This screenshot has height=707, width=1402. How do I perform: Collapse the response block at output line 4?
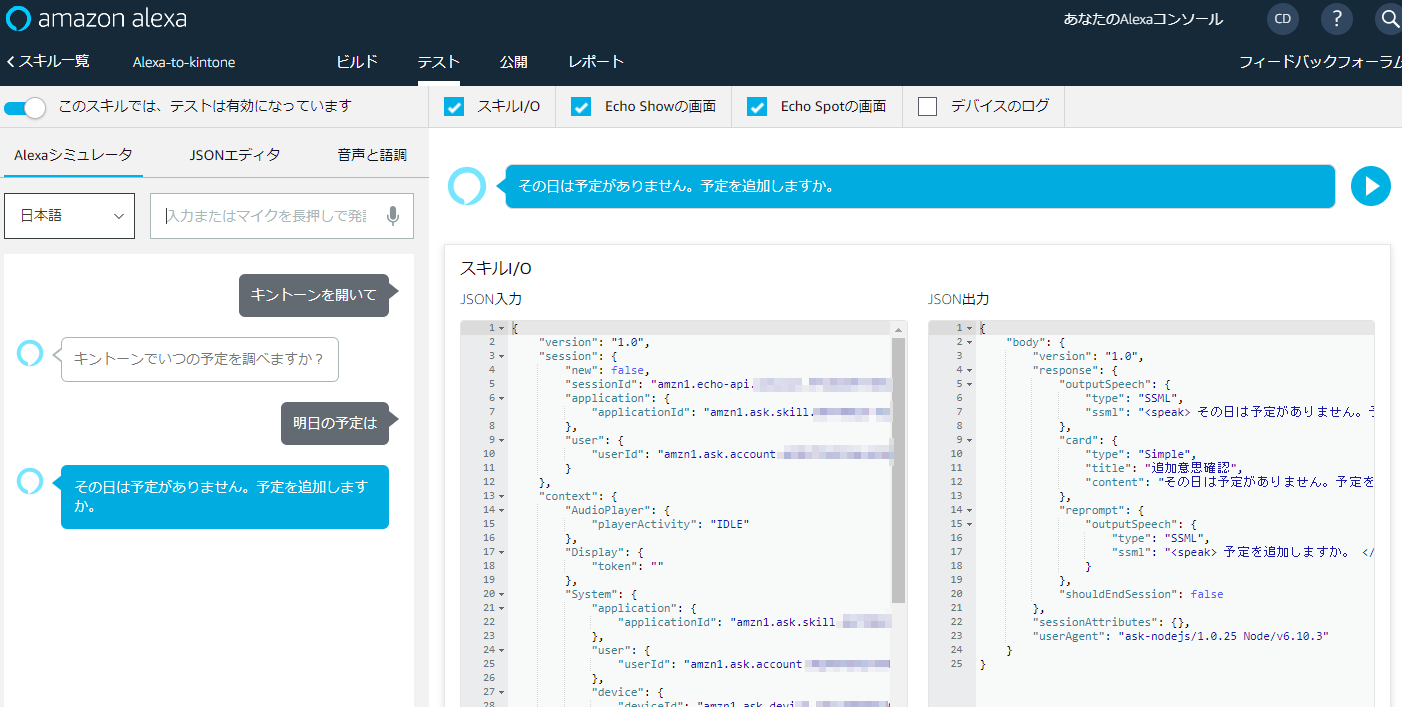point(969,370)
